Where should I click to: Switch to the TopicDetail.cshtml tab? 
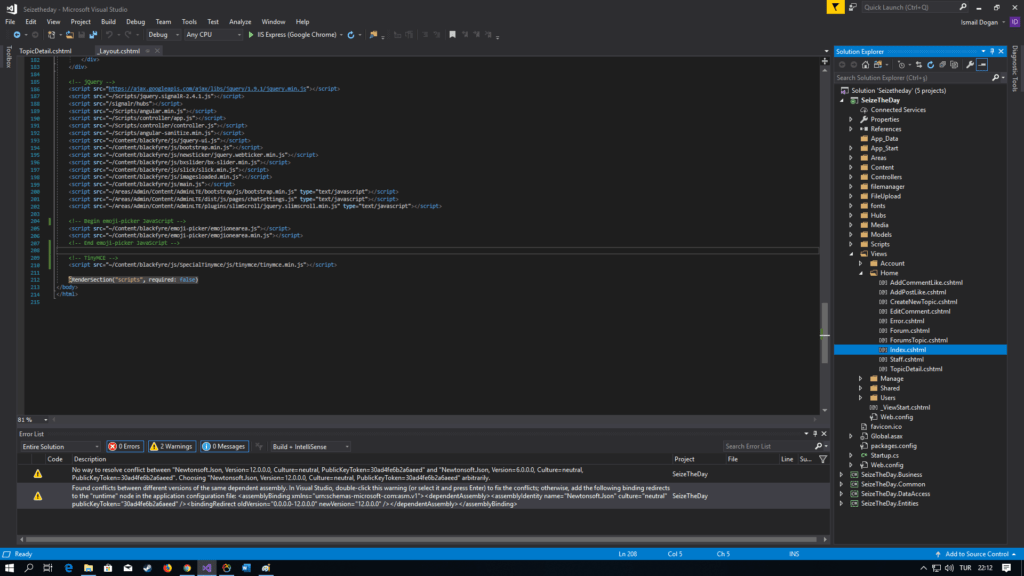[x=45, y=51]
